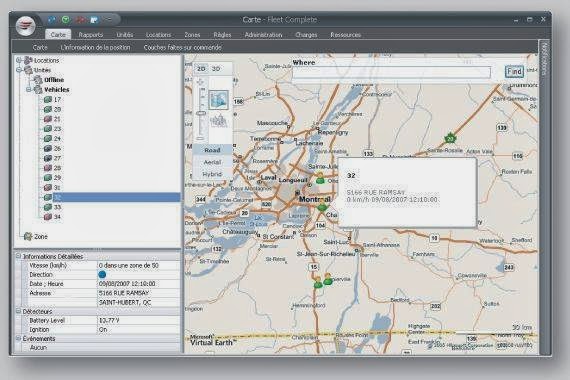This screenshot has width=570, height=380.
Task: Select the Offline group in tree
Action: (54, 80)
